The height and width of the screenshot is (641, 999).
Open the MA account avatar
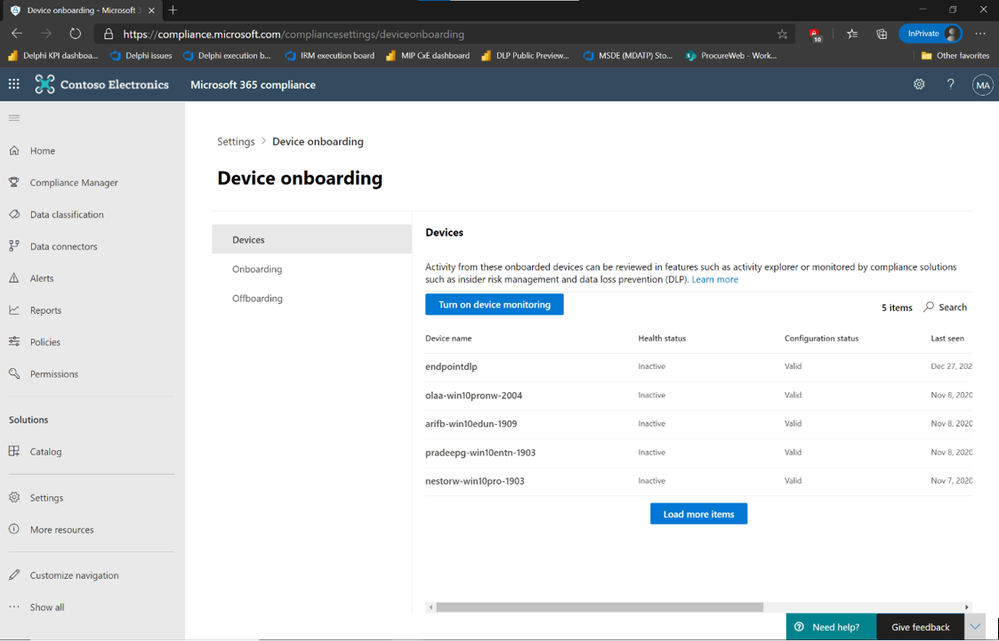pyautogui.click(x=982, y=85)
